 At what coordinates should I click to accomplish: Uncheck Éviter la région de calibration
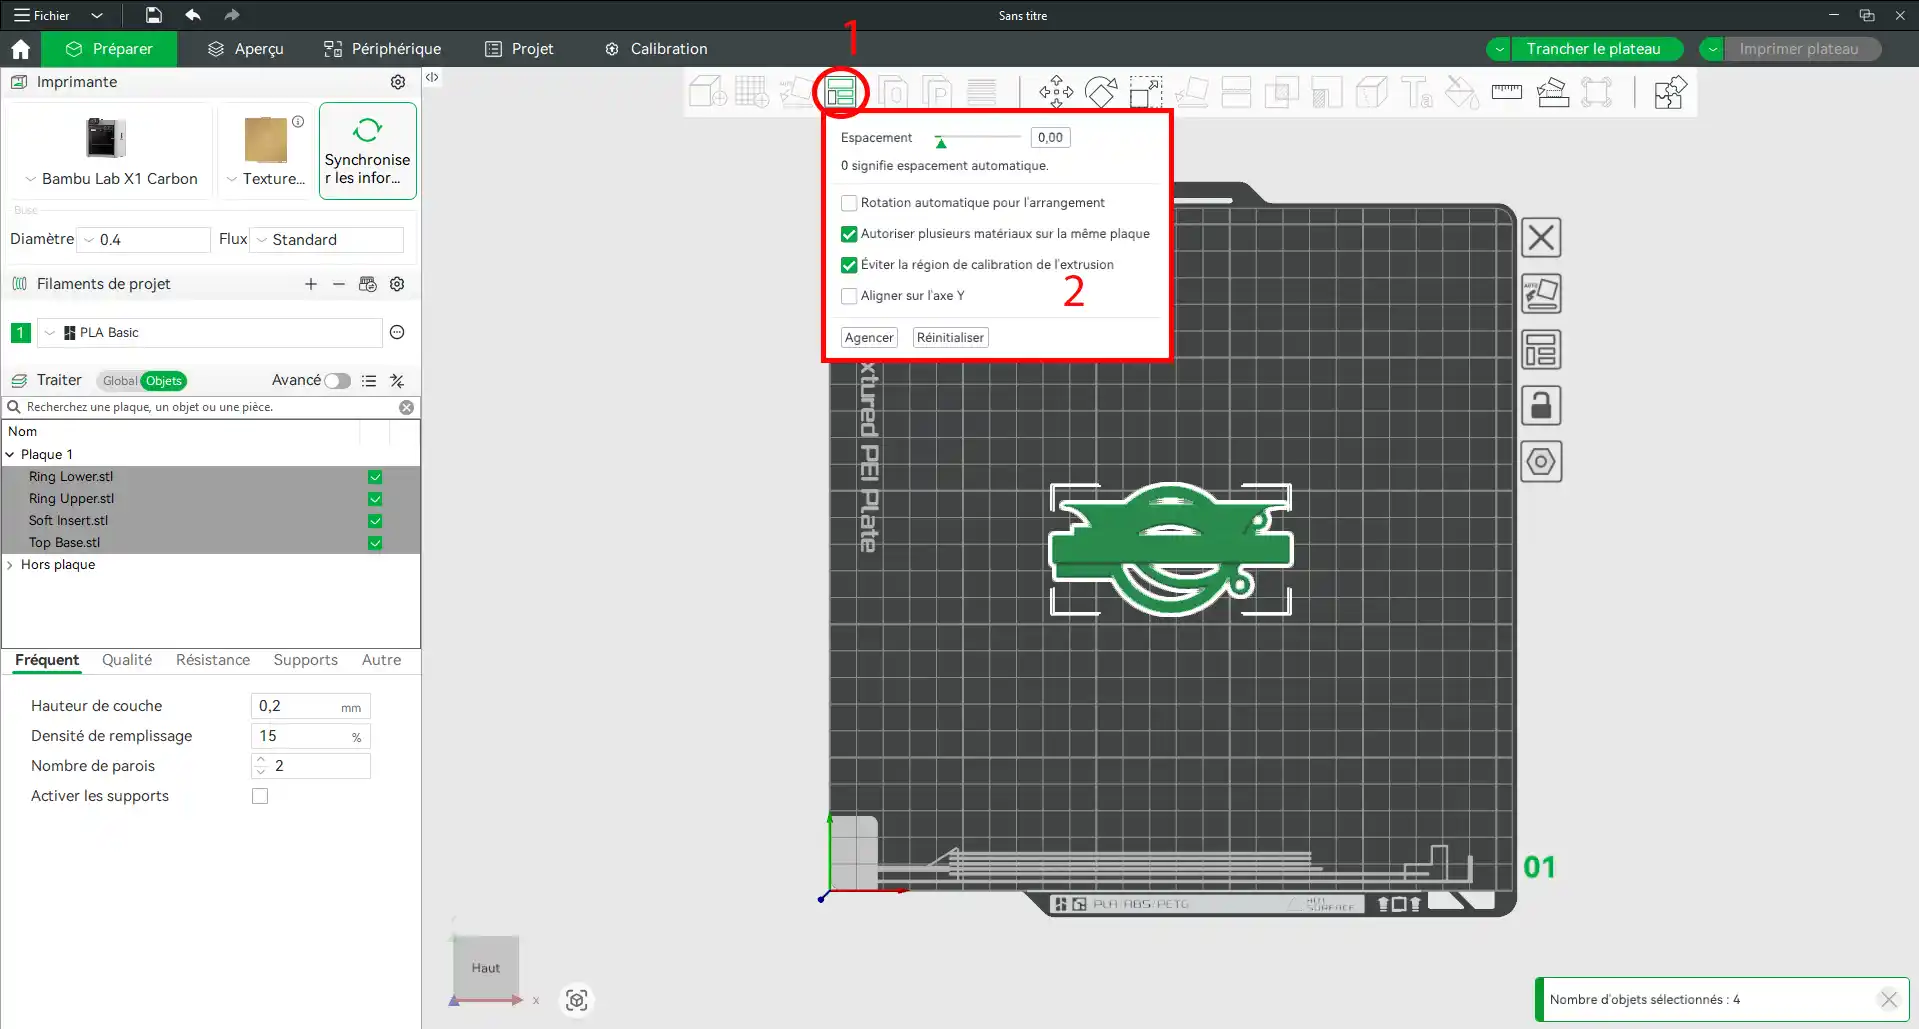tap(849, 265)
